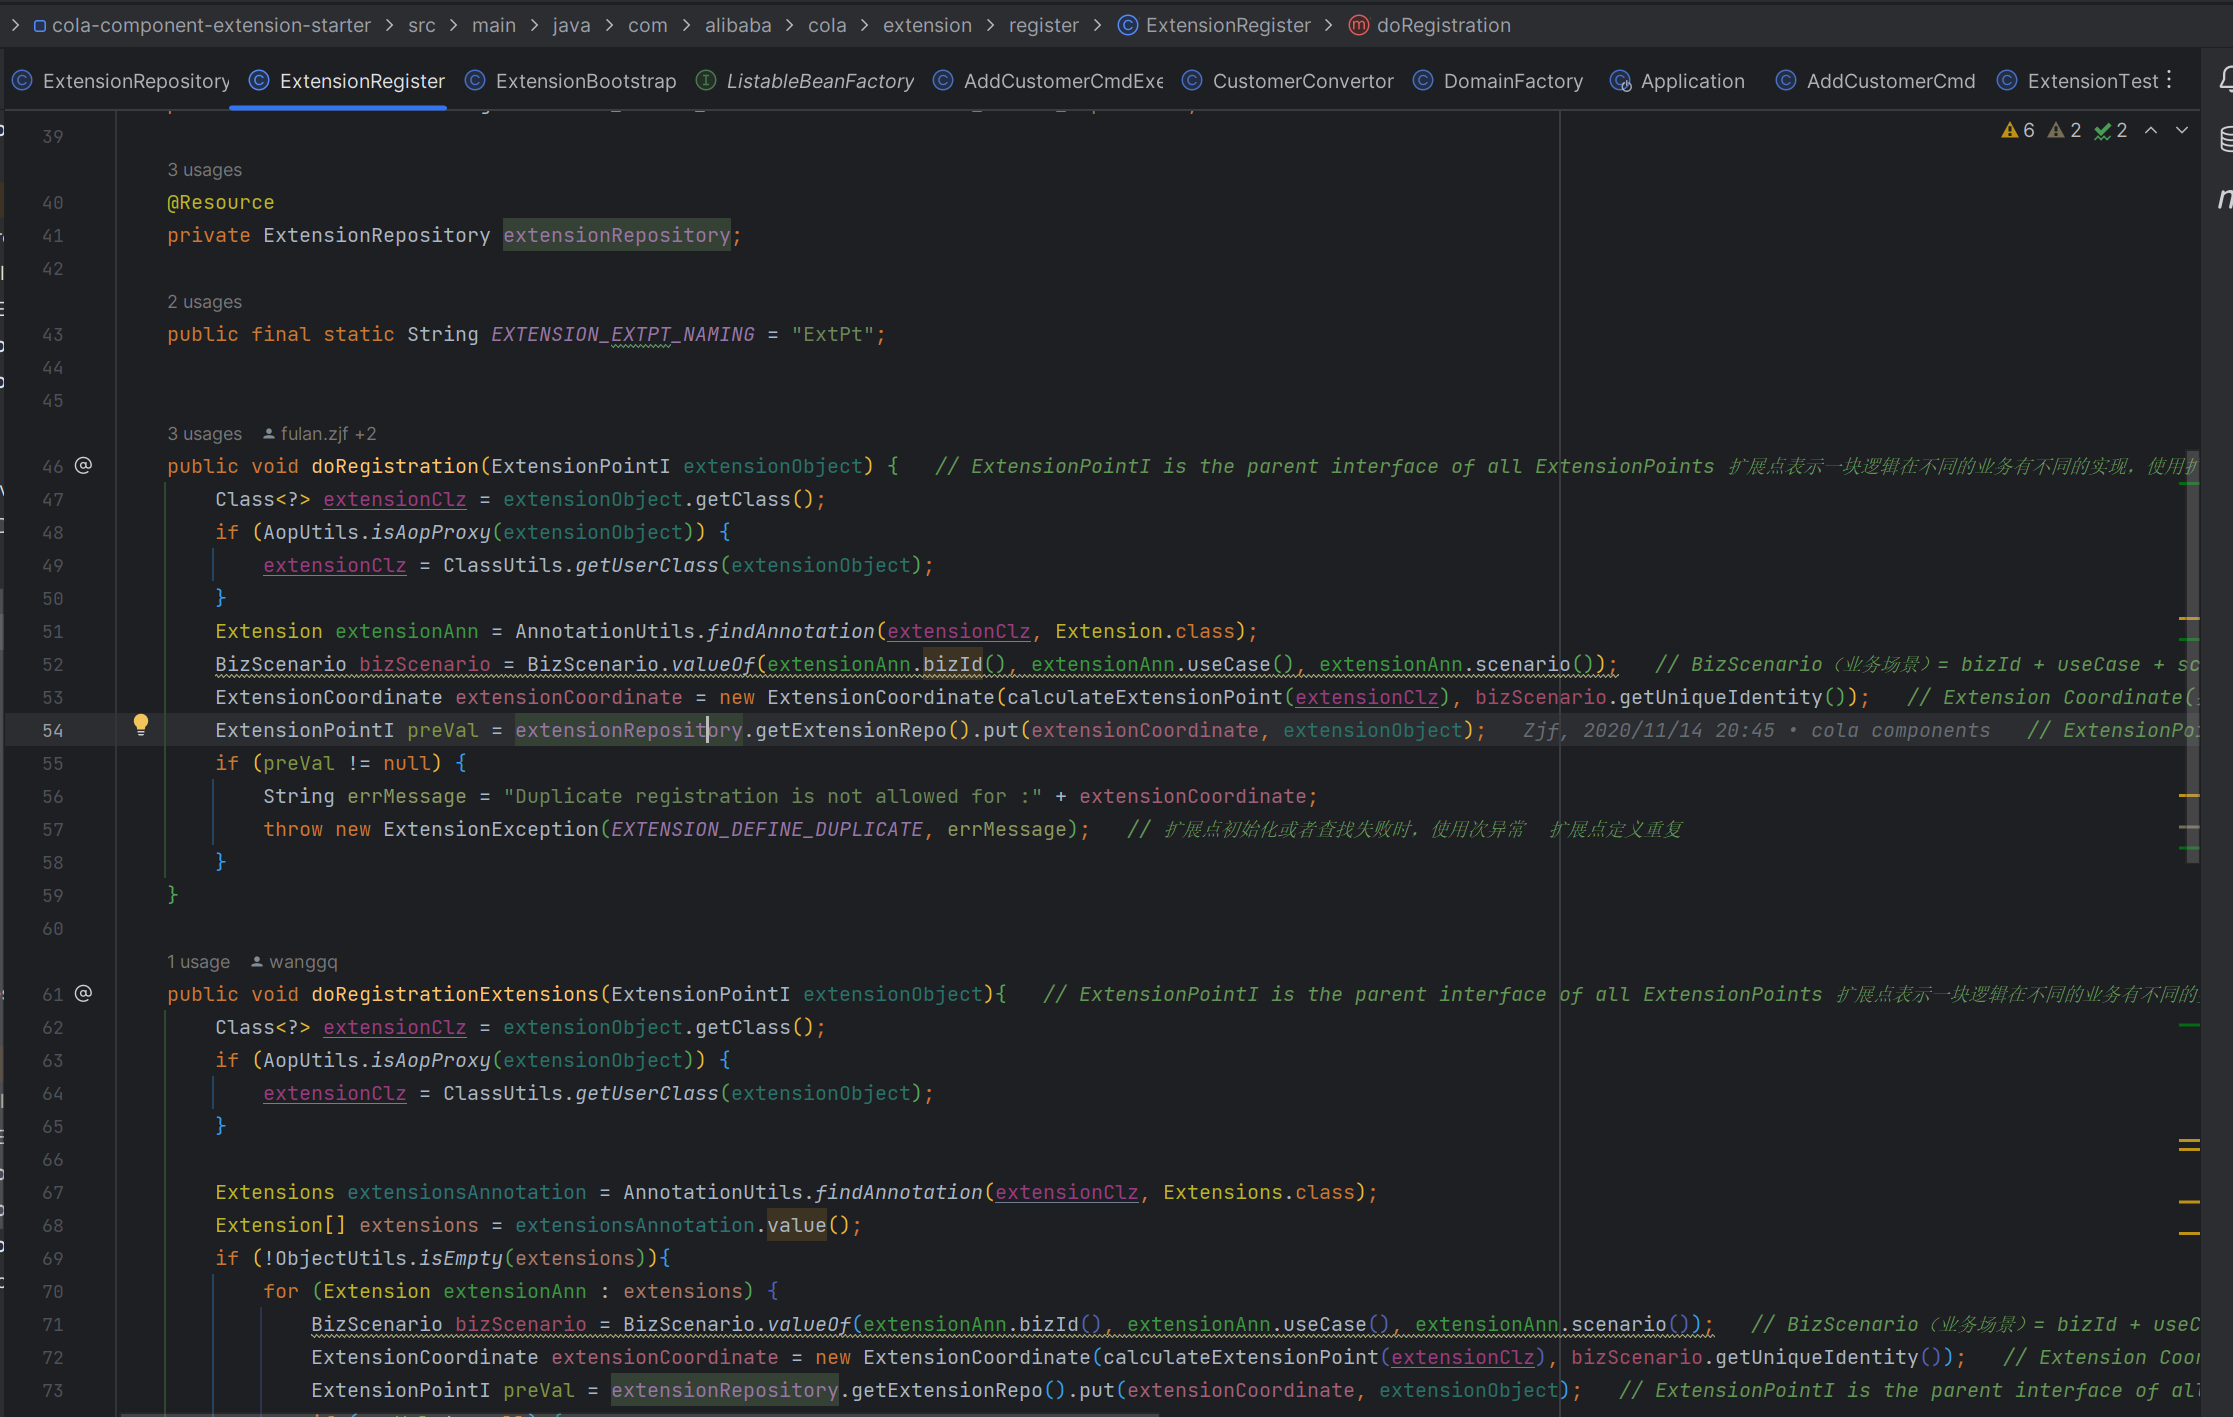Image resolution: width=2233 pixels, height=1417 pixels.
Task: Click the weak warnings indicator showing 2
Action: tap(2065, 130)
